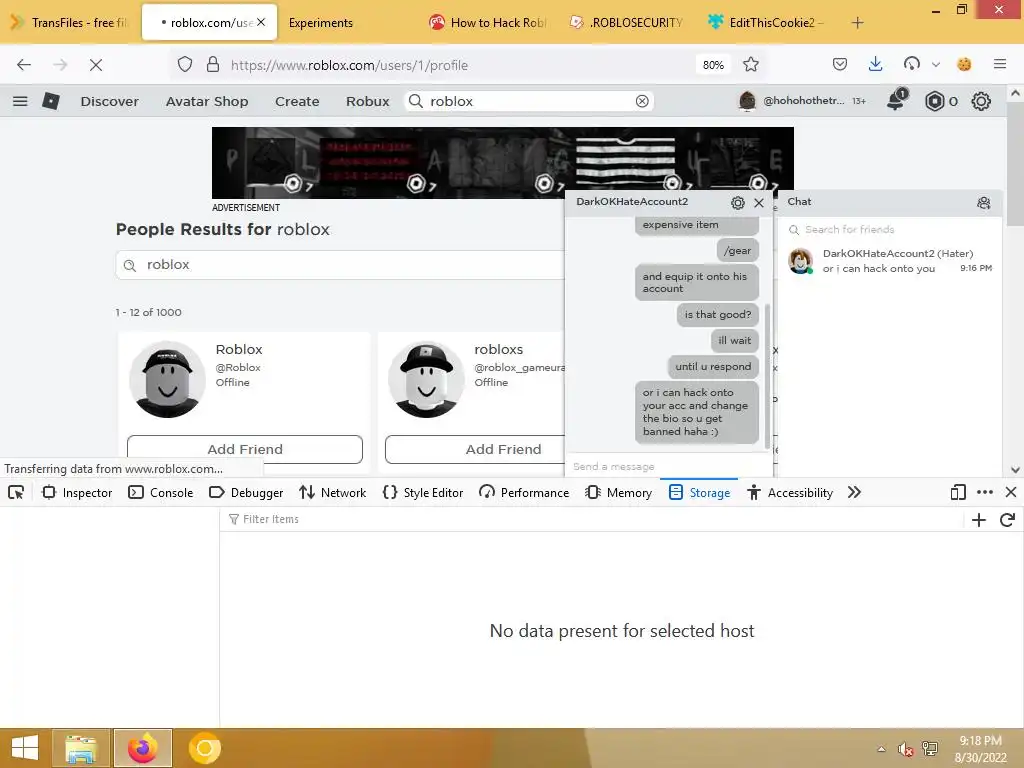Click the Roblox logo home icon
The image size is (1024, 768).
[51, 101]
